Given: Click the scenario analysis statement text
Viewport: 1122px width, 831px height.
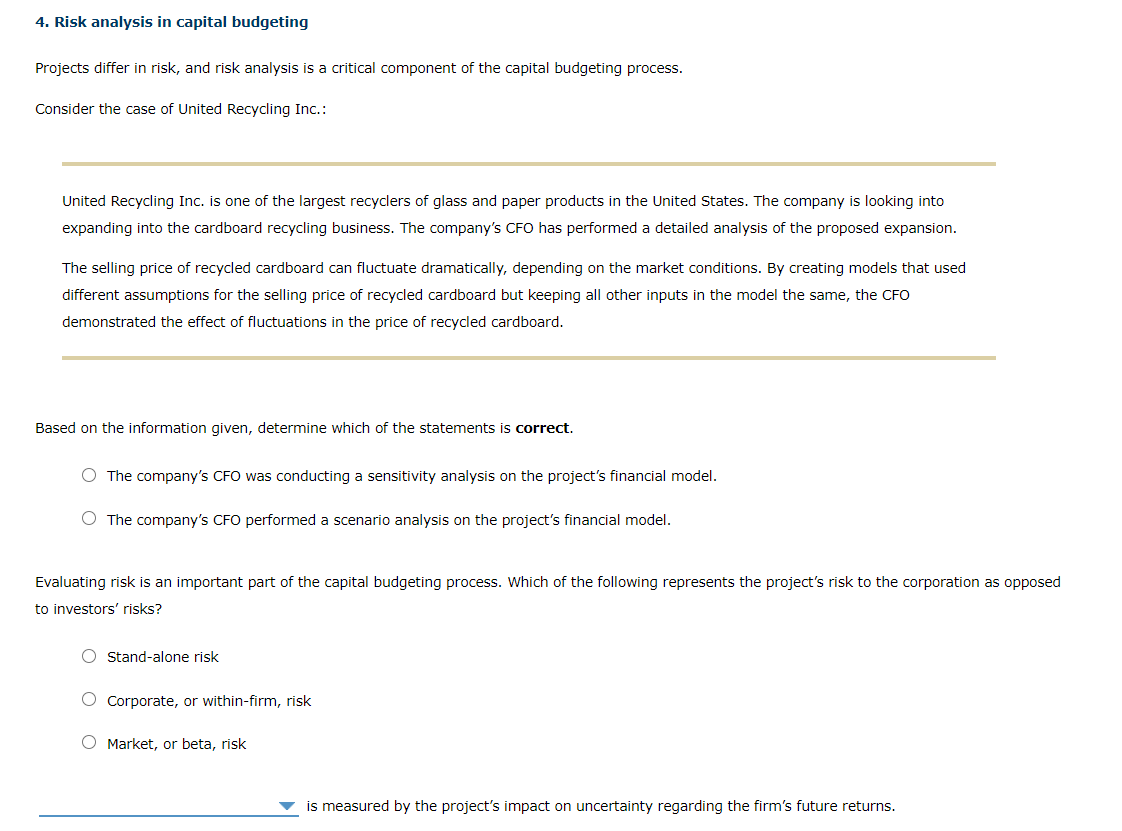Looking at the screenshot, I should click(389, 519).
